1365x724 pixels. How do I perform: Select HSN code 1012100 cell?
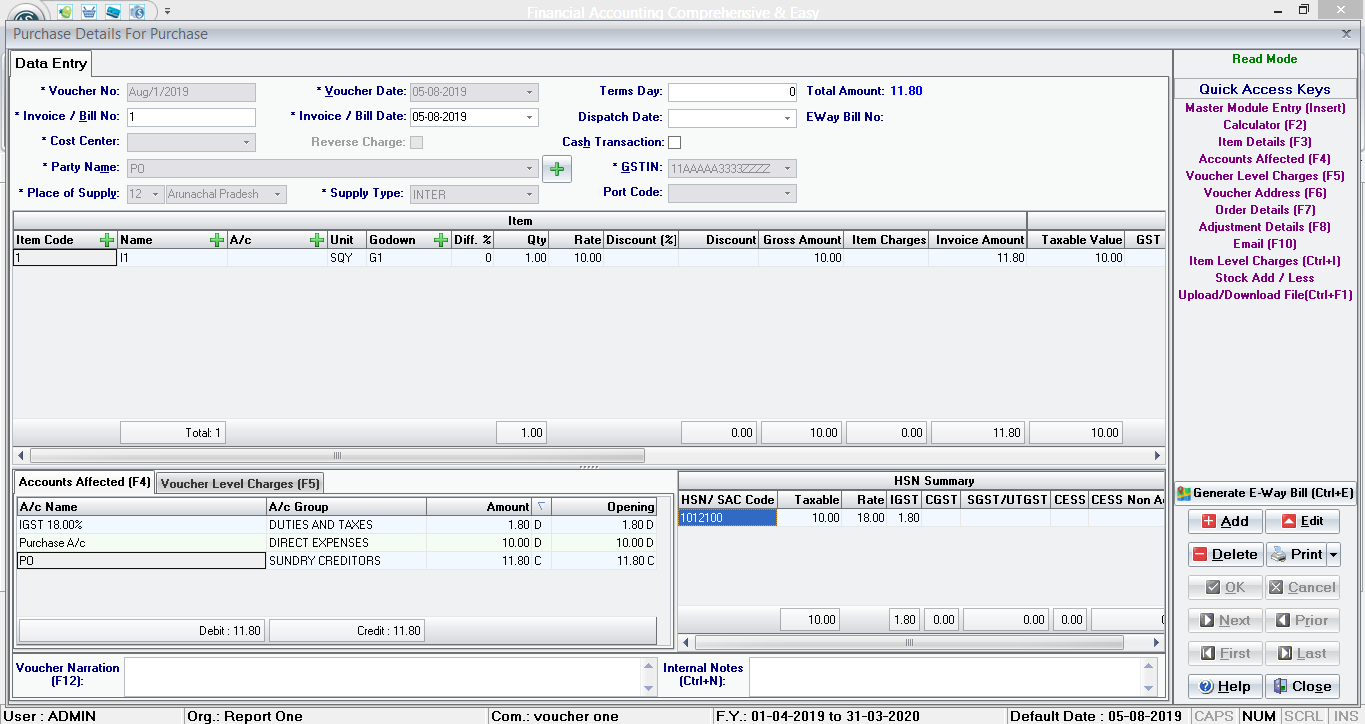click(x=727, y=518)
